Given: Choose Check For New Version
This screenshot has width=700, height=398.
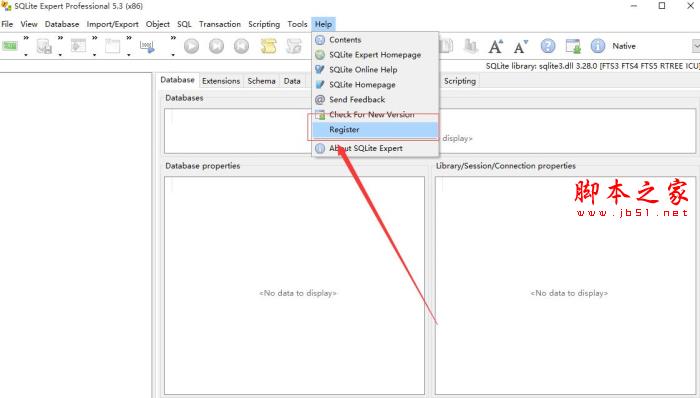Looking at the screenshot, I should pyautogui.click(x=375, y=115).
